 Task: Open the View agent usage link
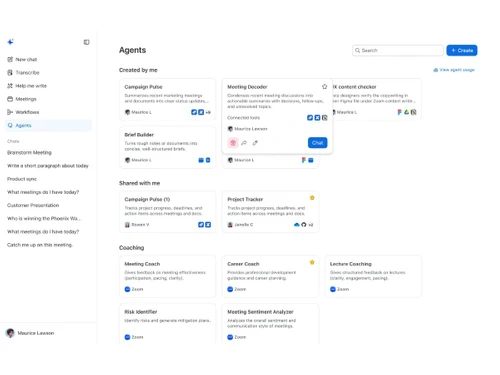pos(454,70)
